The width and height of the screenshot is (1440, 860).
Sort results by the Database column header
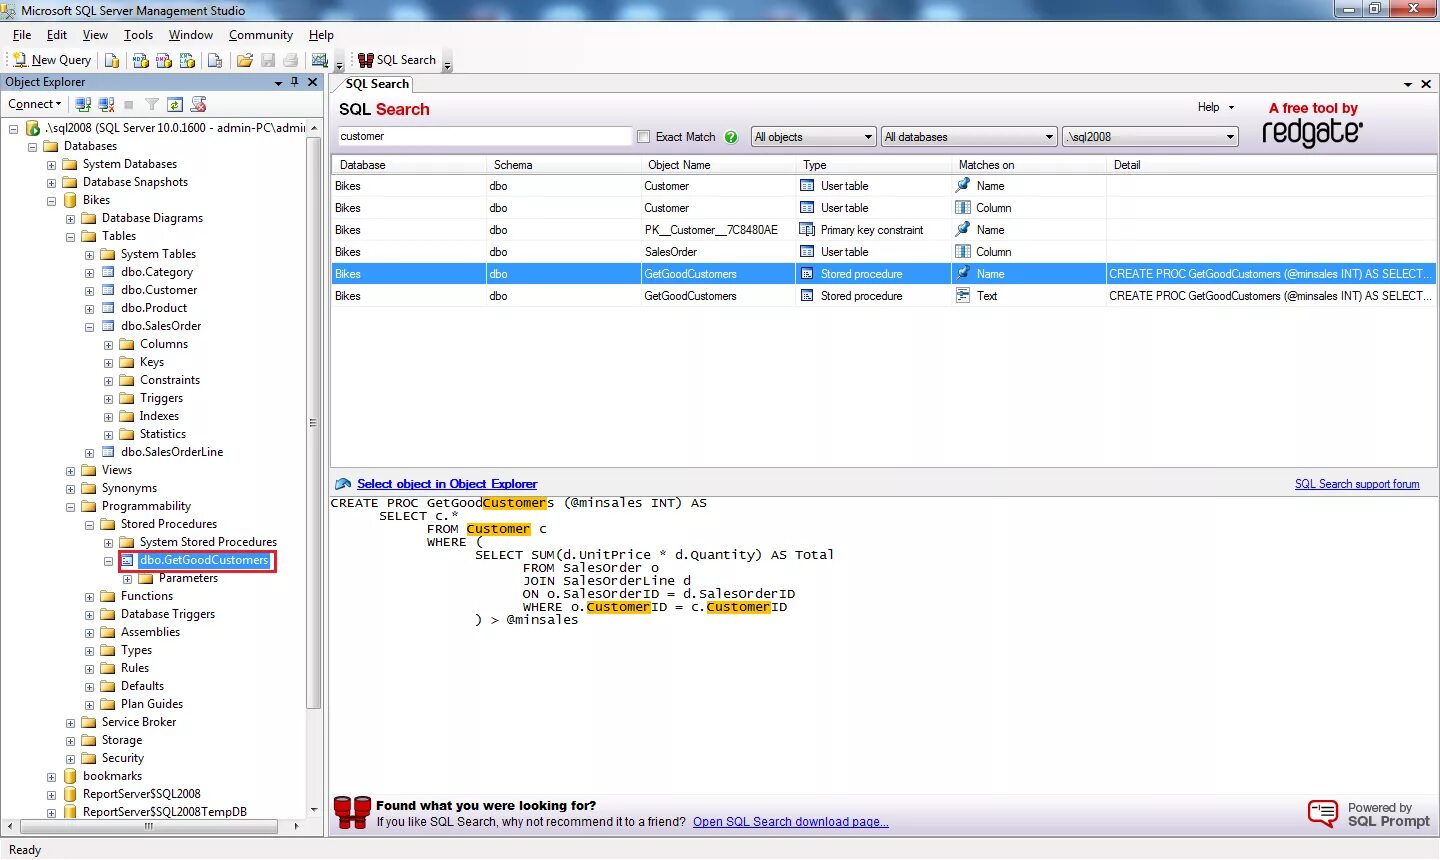tap(409, 165)
